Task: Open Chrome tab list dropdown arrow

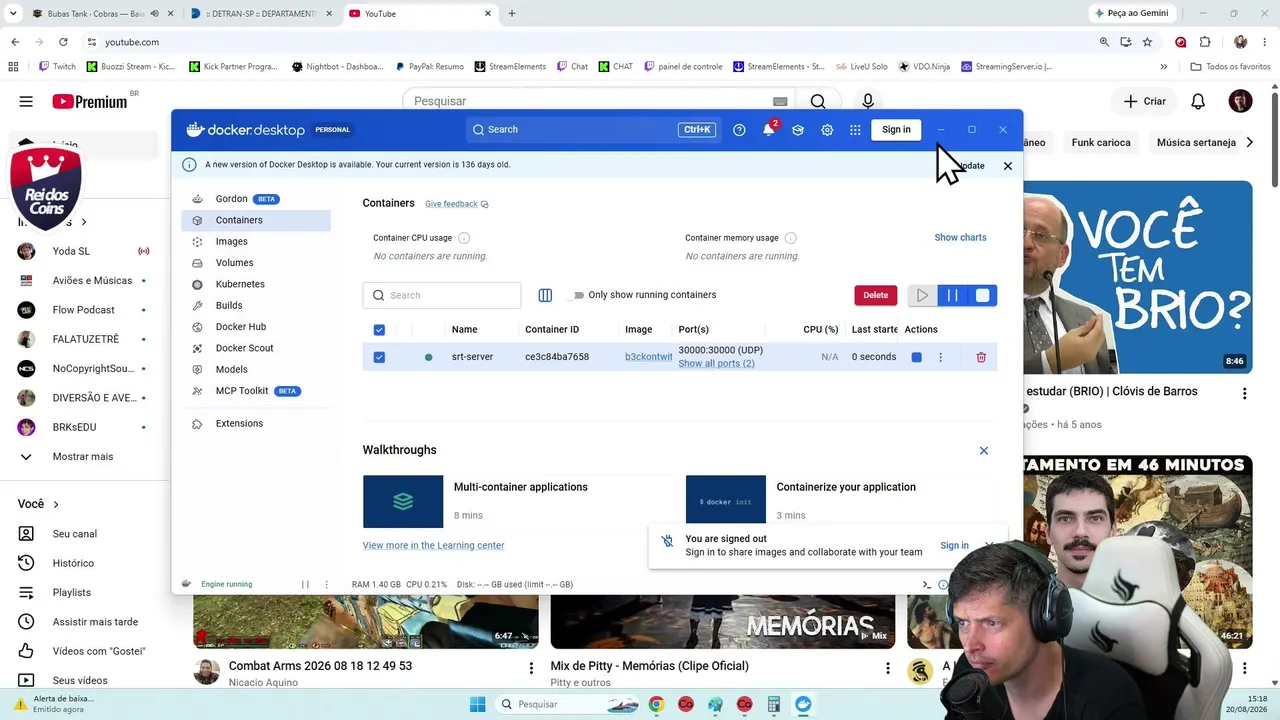Action: (13, 14)
